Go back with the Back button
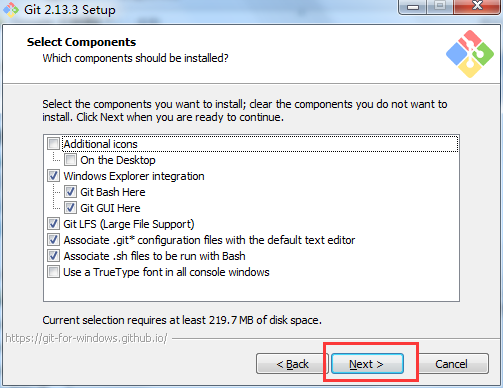 [x=292, y=364]
